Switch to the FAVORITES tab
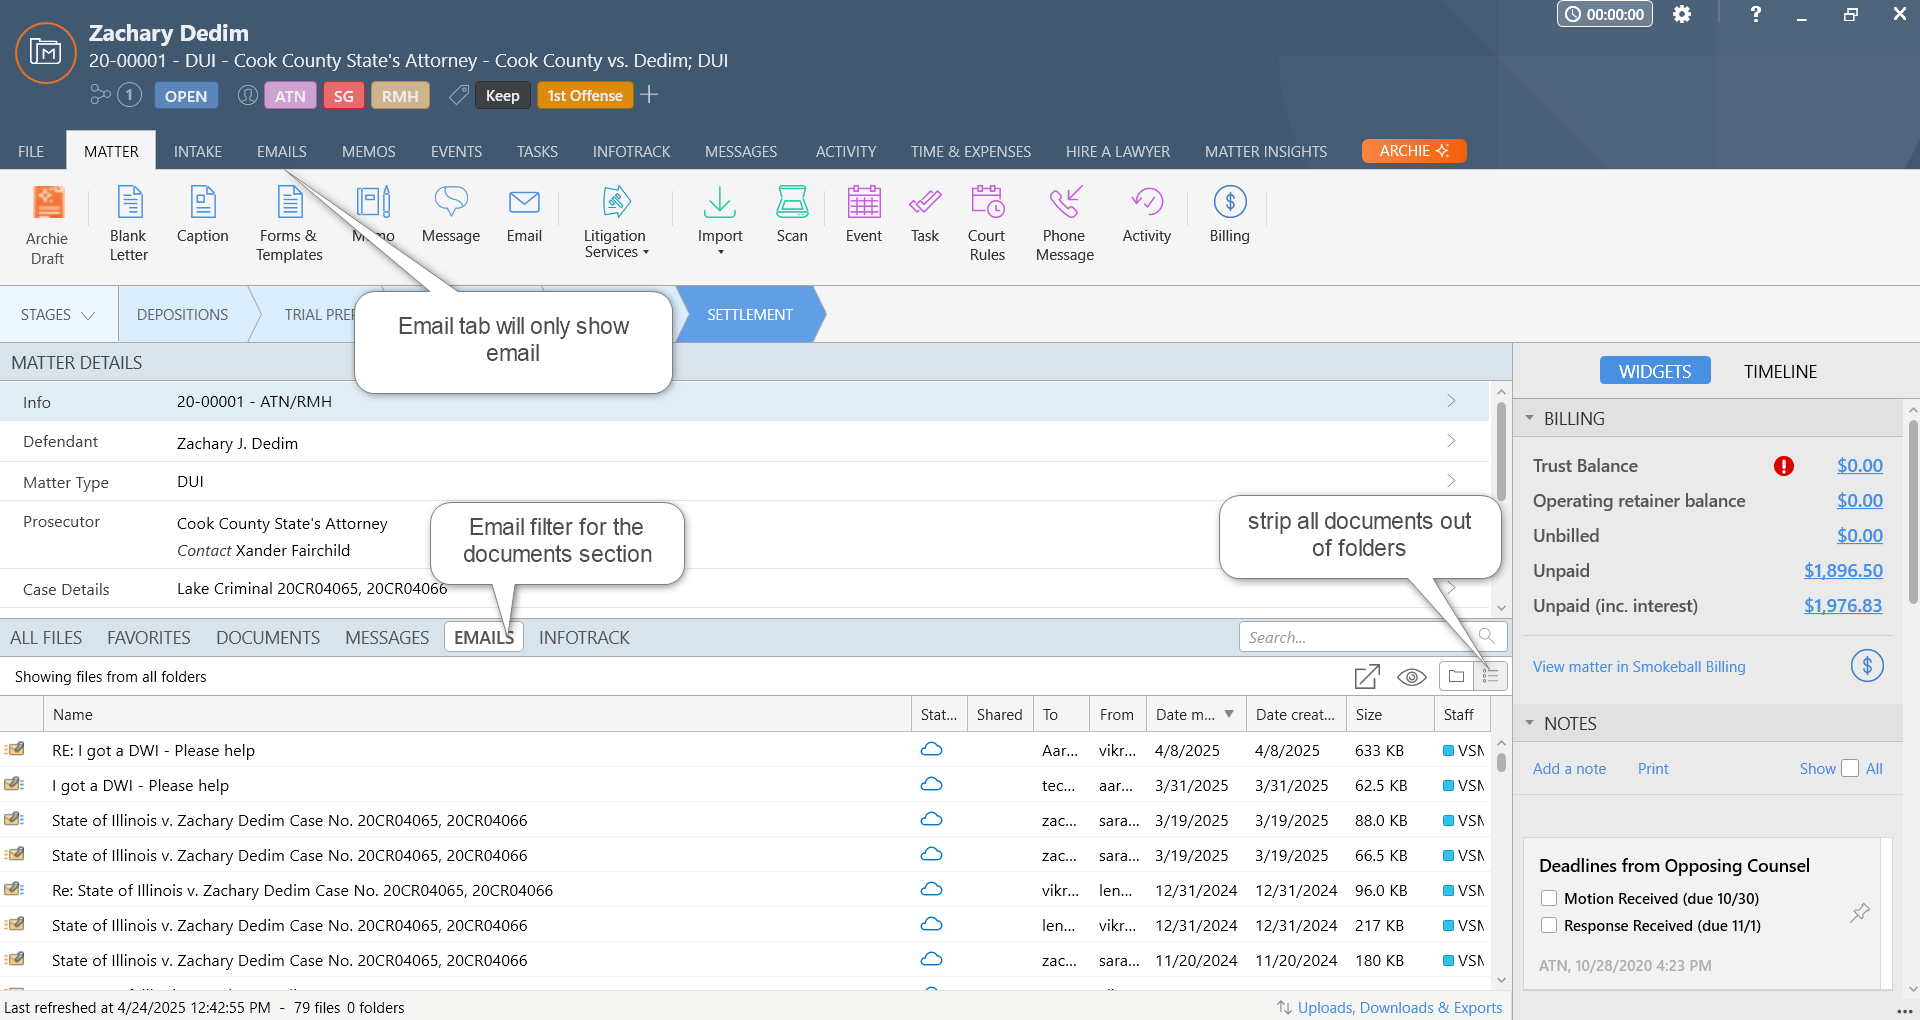 click(149, 638)
